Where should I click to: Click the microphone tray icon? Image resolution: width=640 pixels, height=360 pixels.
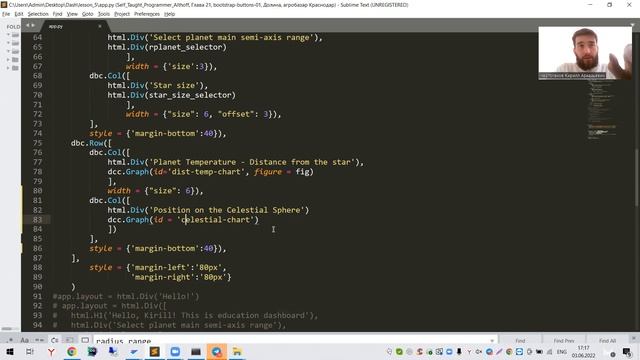tap(459, 351)
